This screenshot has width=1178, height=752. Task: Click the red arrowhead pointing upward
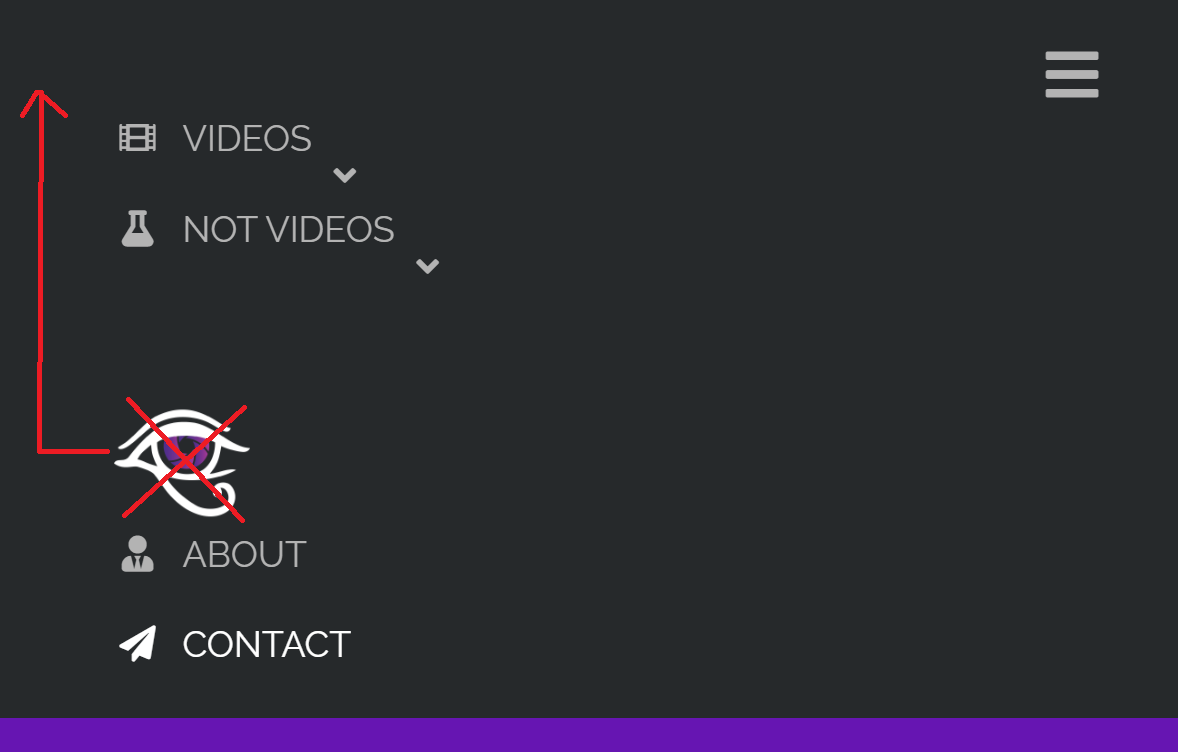click(x=43, y=103)
